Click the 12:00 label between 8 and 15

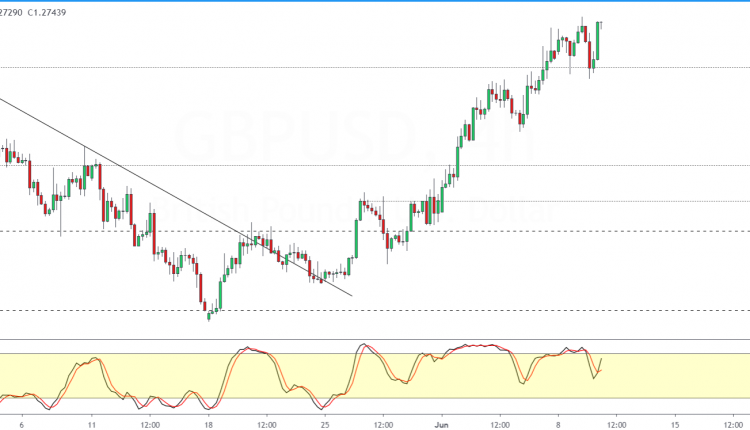[617, 425]
